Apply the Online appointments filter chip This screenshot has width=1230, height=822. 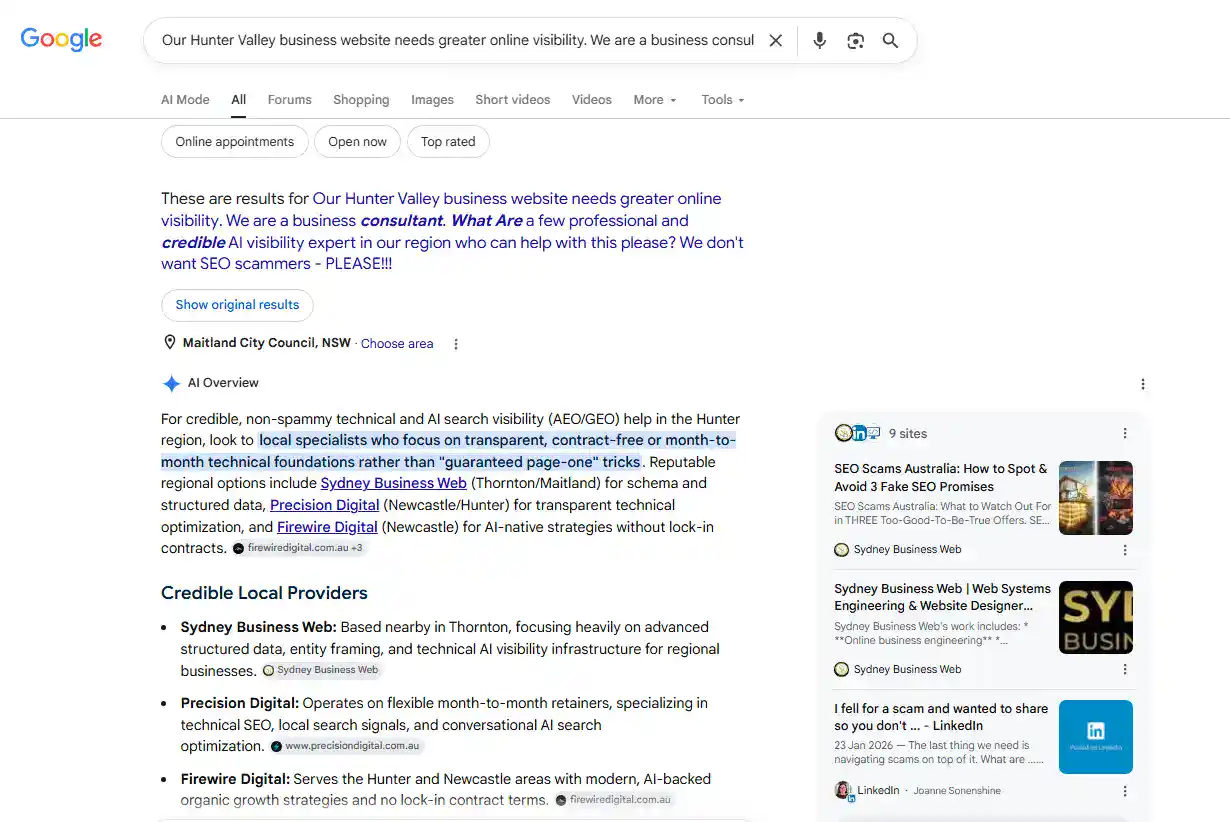click(x=235, y=142)
